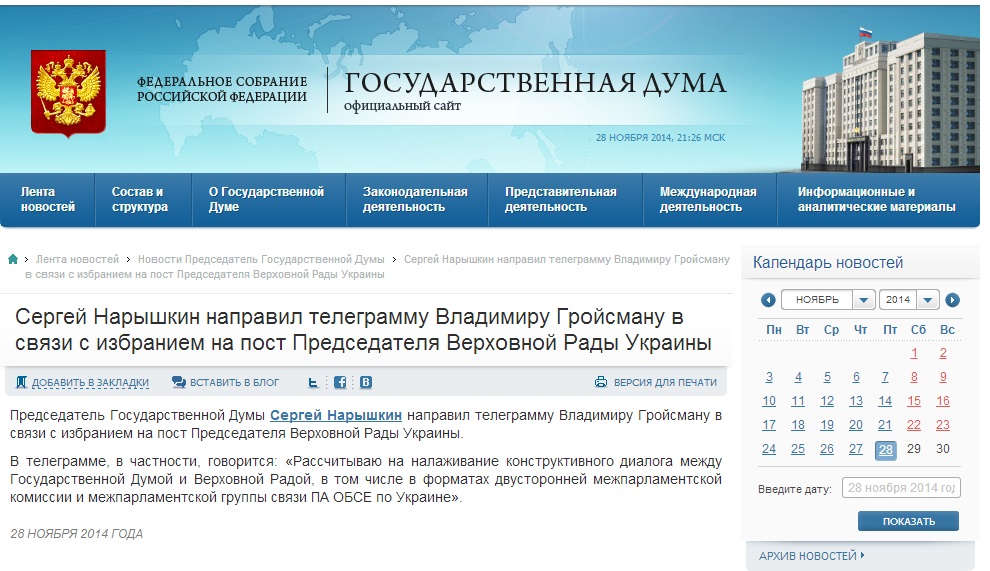This screenshot has width=990, height=571.
Task: Click the ПОКАЗАТЬ button
Action: click(908, 521)
